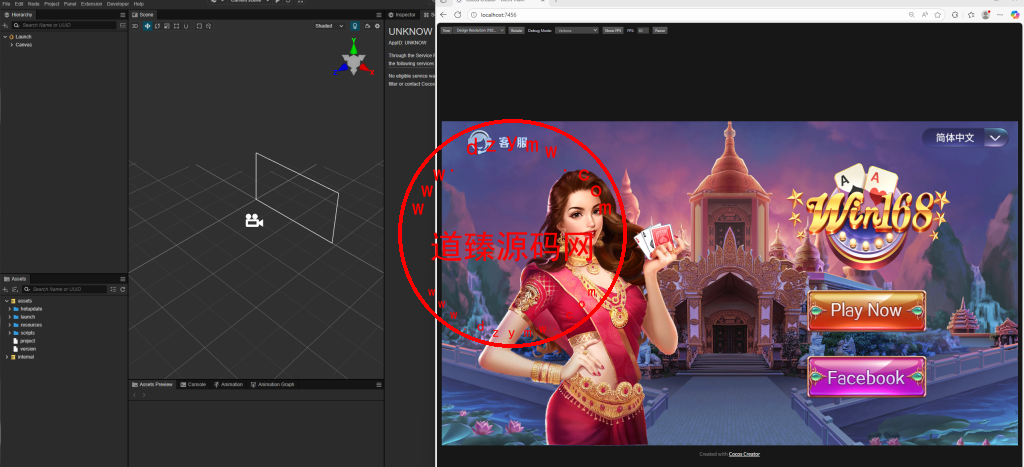Select the Assets Preview tab
1024x467 pixels.
click(x=153, y=384)
